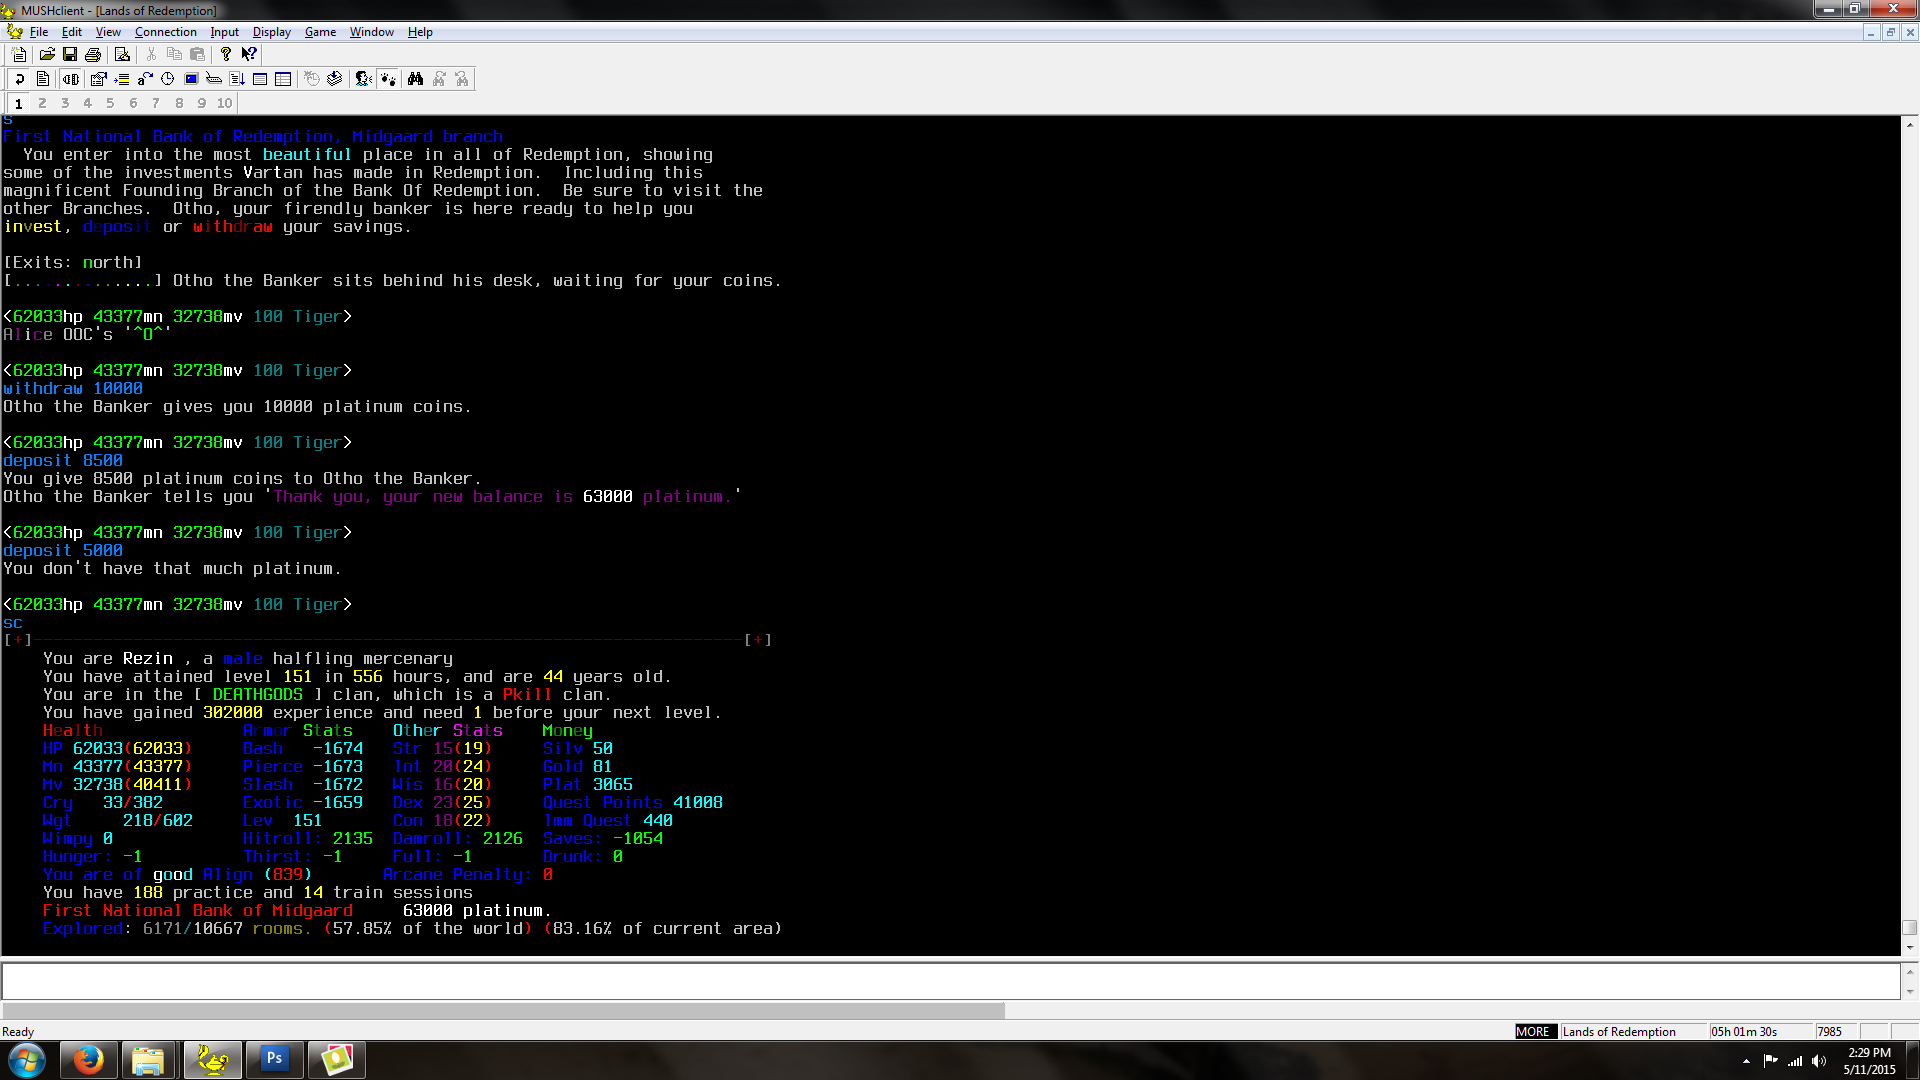Image resolution: width=1920 pixels, height=1080 pixels.
Task: Click the keyboard/keypad toolbar icon
Action: click(x=214, y=79)
